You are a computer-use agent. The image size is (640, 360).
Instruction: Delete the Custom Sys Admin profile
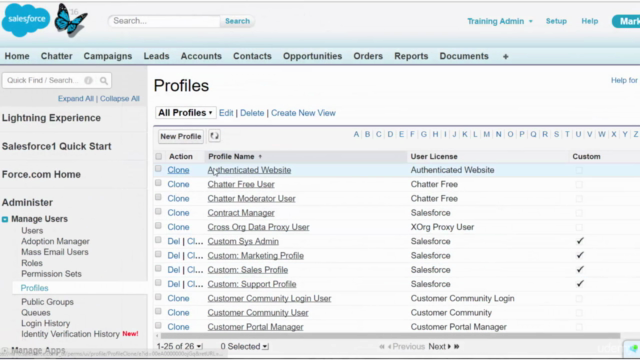tap(173, 241)
